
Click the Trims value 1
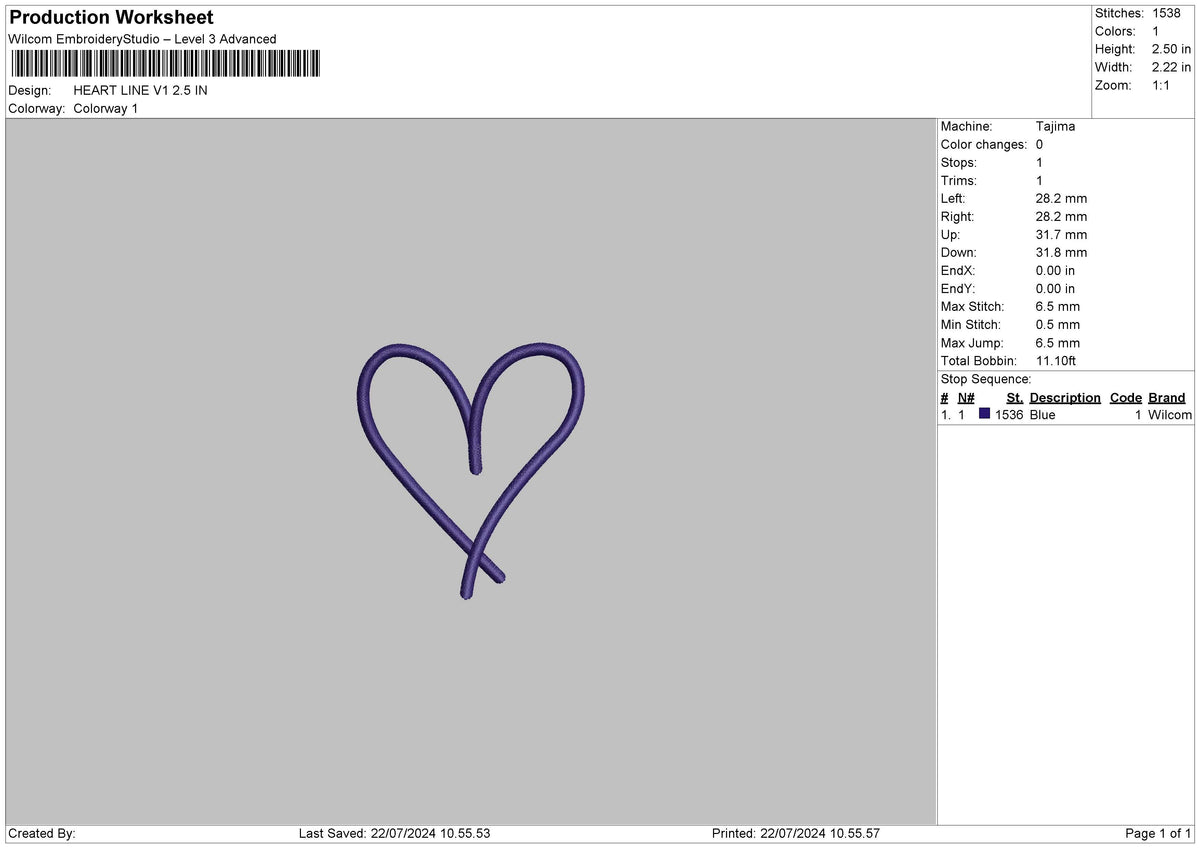[x=1040, y=180]
